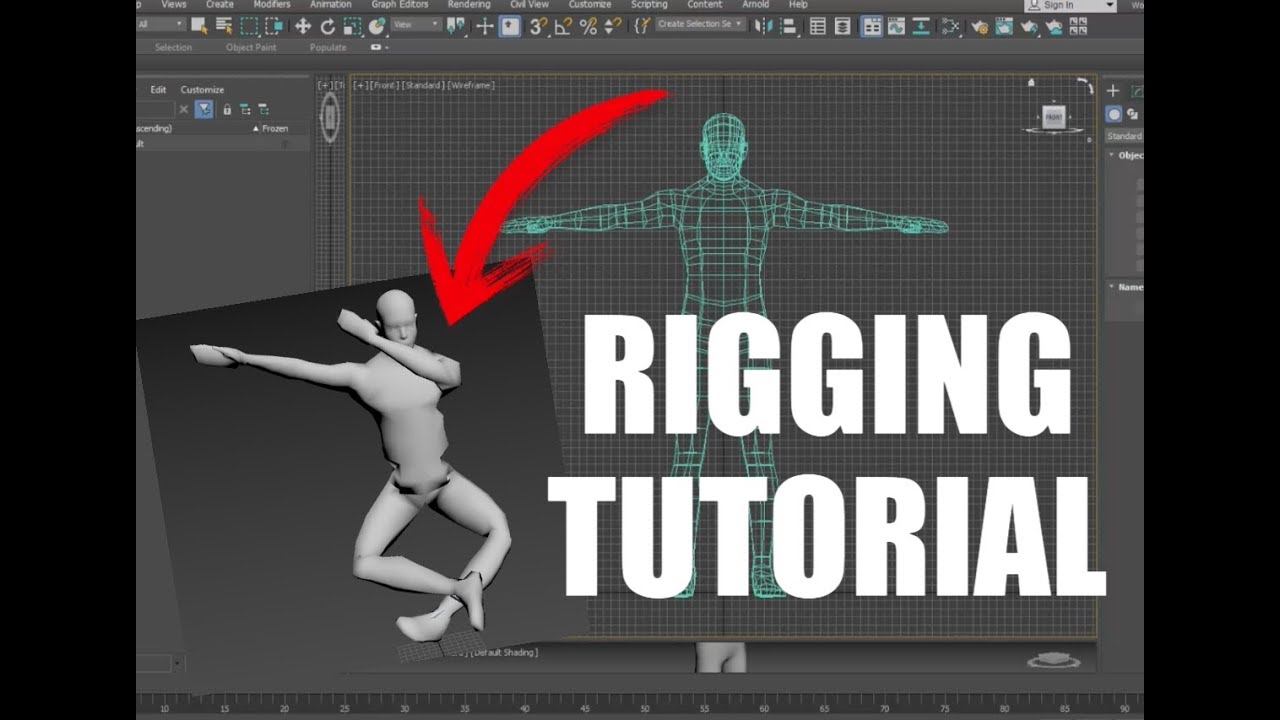This screenshot has height=720, width=1280.
Task: Open the Modifiers menu
Action: click(272, 5)
